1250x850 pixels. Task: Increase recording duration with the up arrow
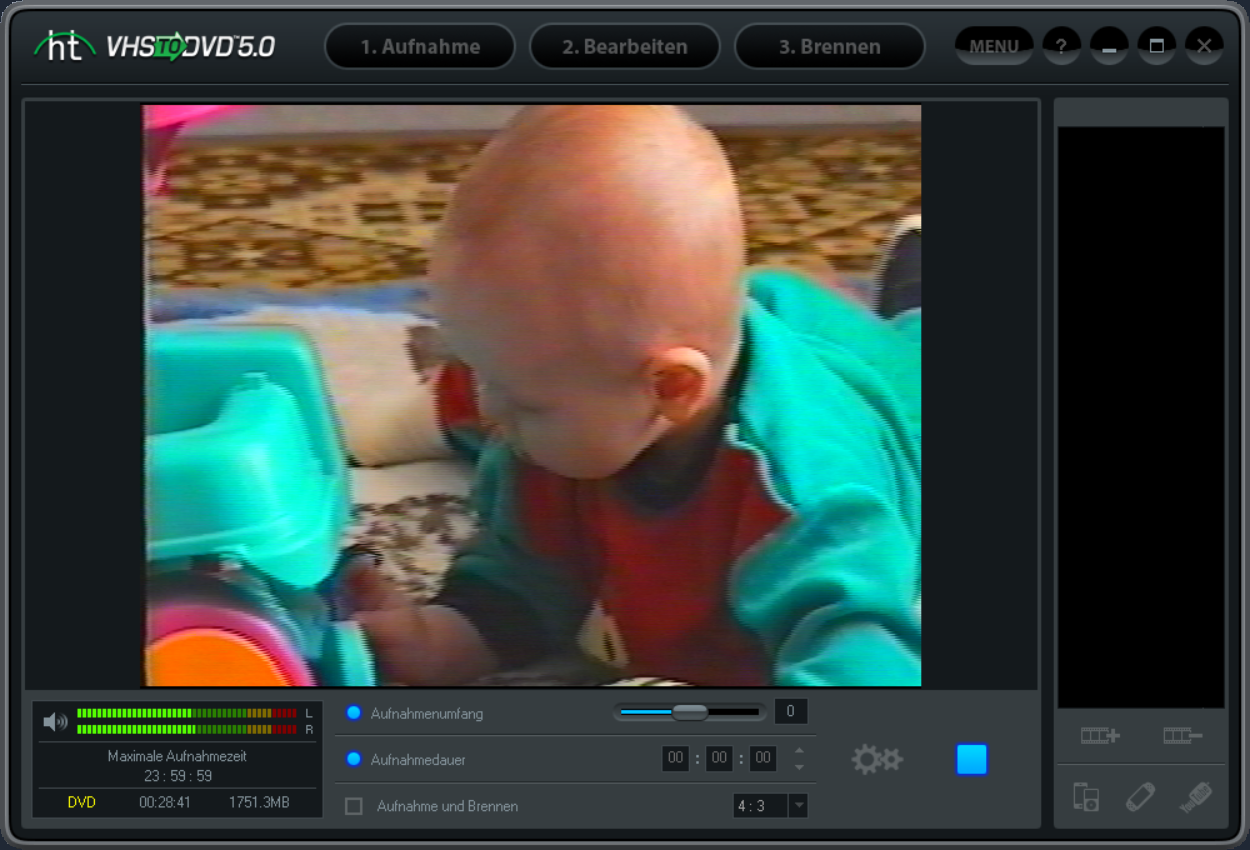click(799, 750)
